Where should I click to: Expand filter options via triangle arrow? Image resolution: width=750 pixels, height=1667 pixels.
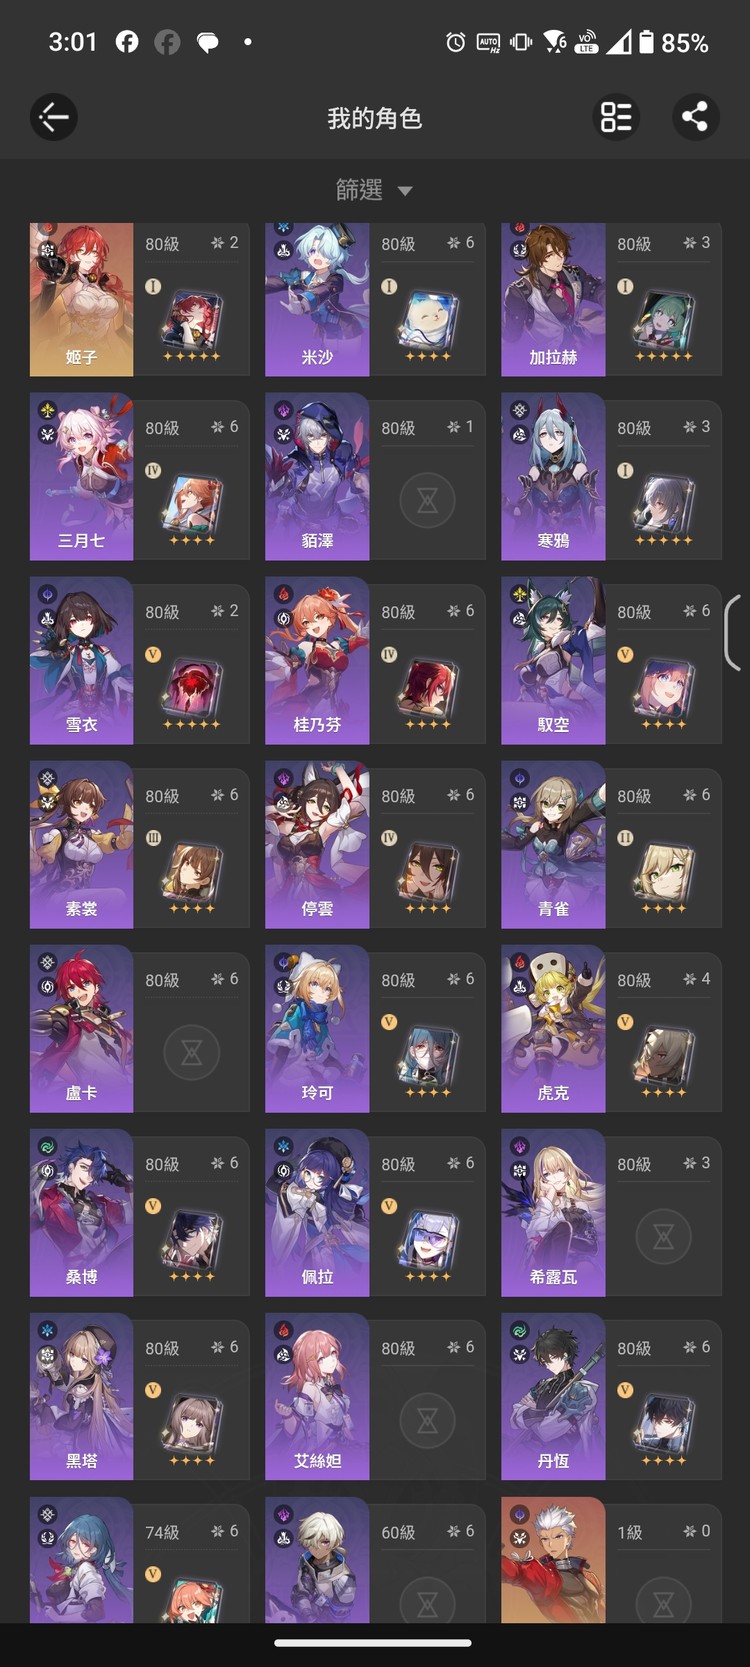(405, 191)
